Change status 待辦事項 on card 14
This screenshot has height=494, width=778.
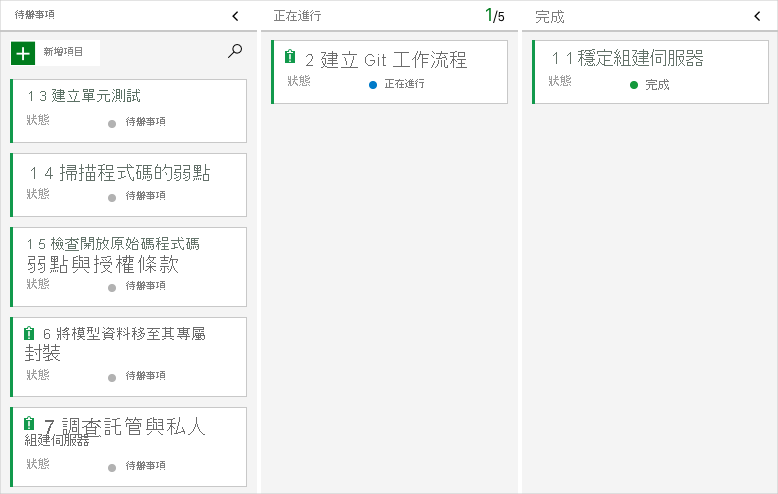click(x=145, y=195)
